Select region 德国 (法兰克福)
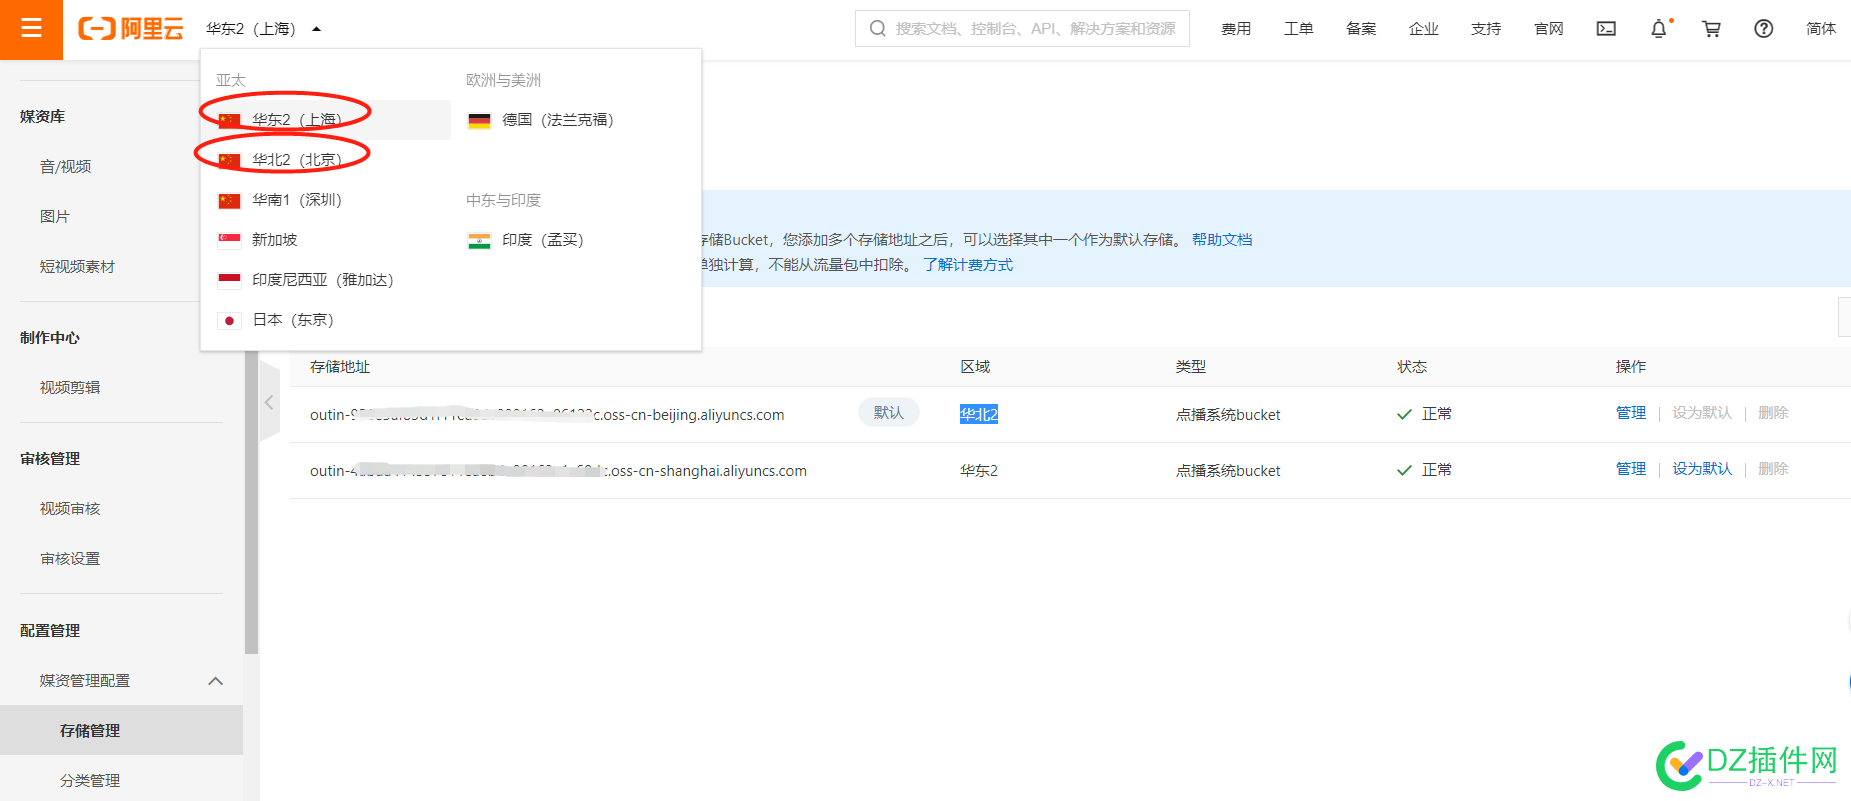The height and width of the screenshot is (801, 1851). pyautogui.click(x=576, y=120)
